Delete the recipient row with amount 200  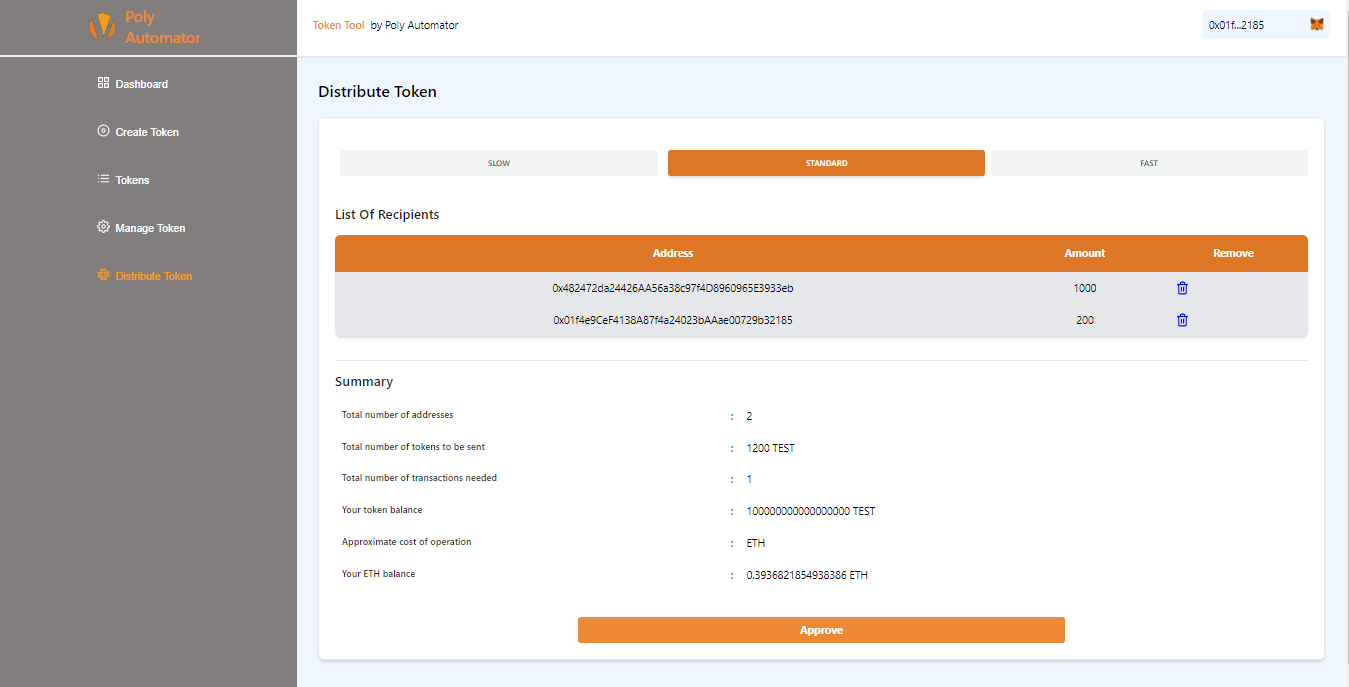coord(1182,320)
